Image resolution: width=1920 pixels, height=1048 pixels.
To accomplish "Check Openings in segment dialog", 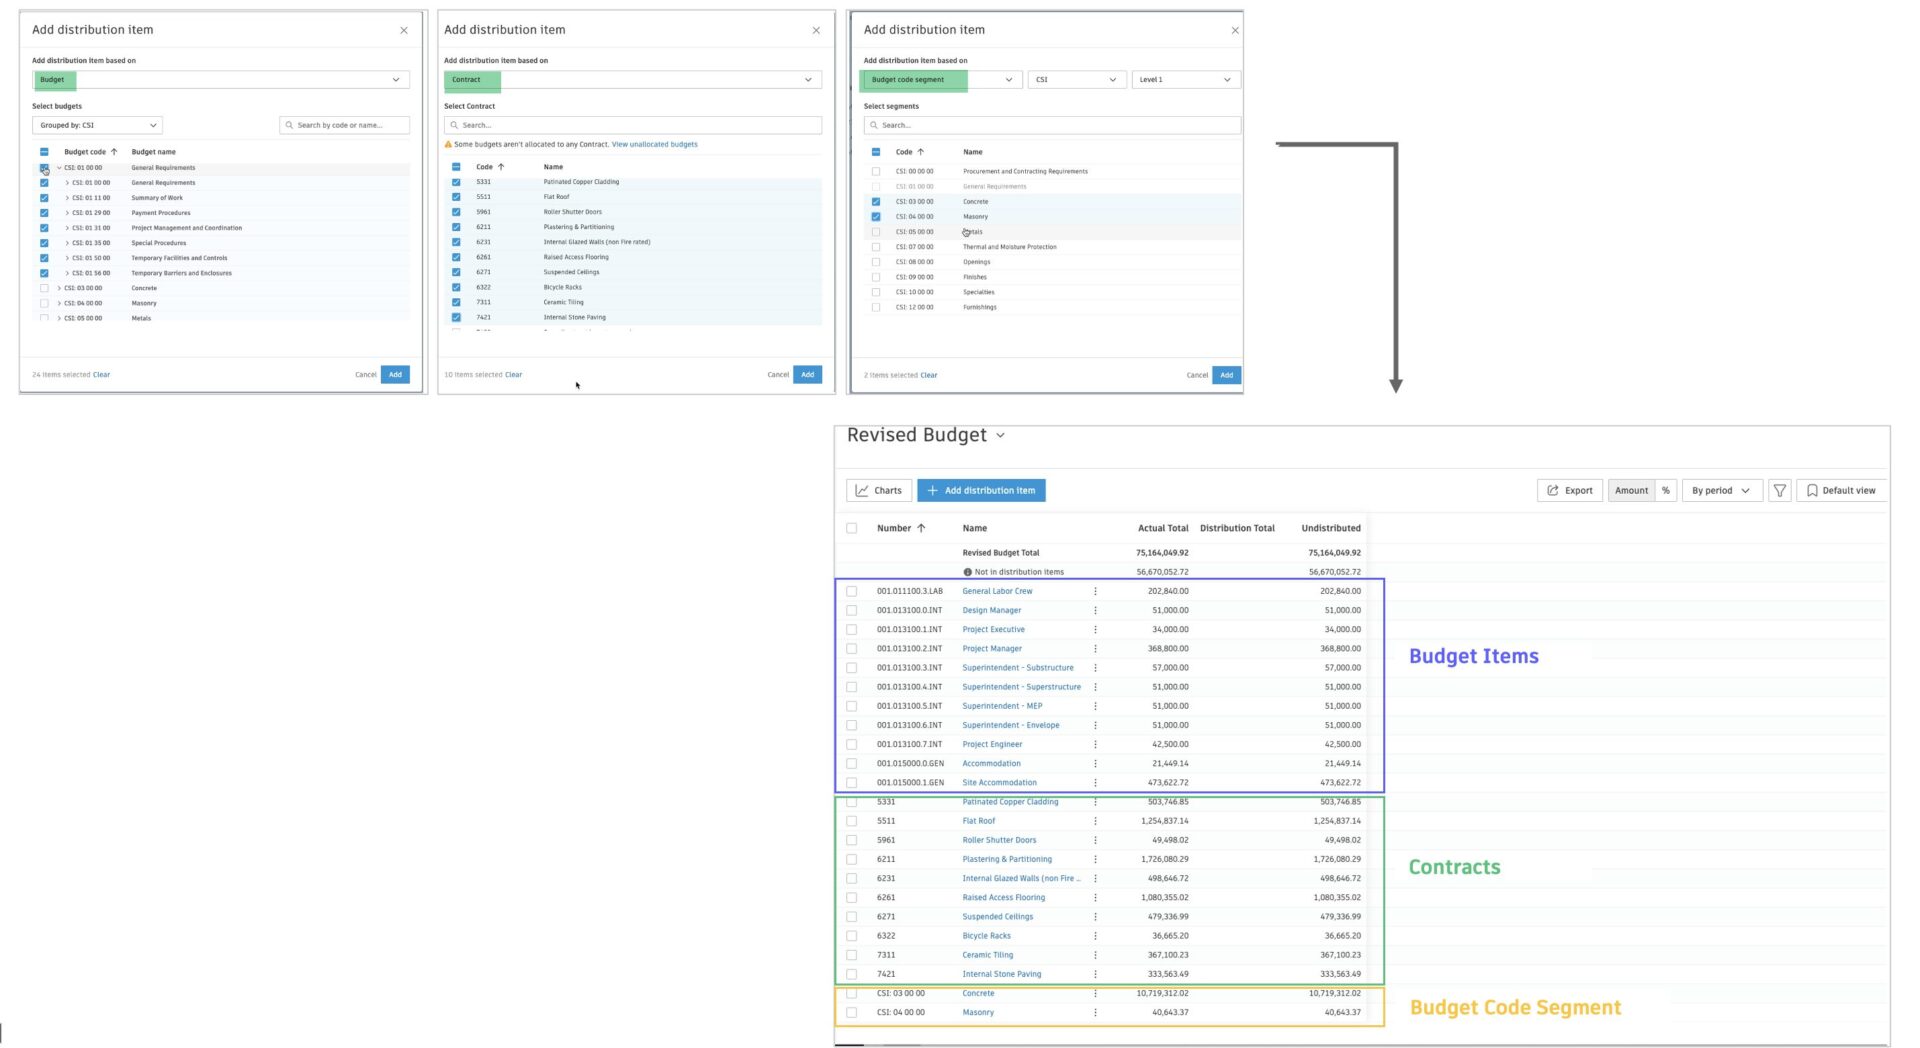I will pyautogui.click(x=876, y=262).
